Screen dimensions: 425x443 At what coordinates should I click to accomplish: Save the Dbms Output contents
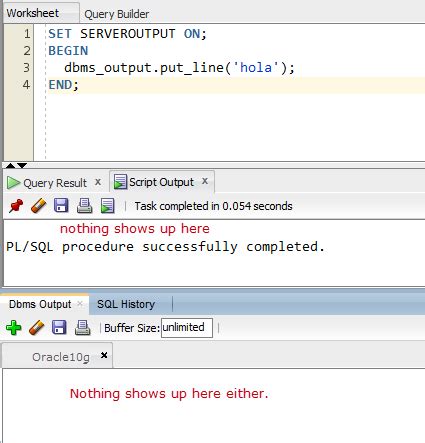click(59, 328)
